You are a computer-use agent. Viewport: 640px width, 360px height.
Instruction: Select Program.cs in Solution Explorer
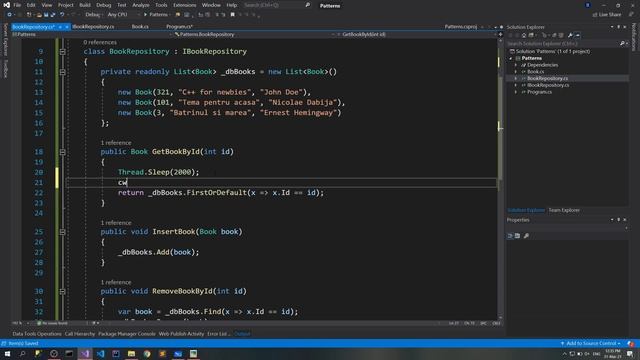[x=539, y=92]
